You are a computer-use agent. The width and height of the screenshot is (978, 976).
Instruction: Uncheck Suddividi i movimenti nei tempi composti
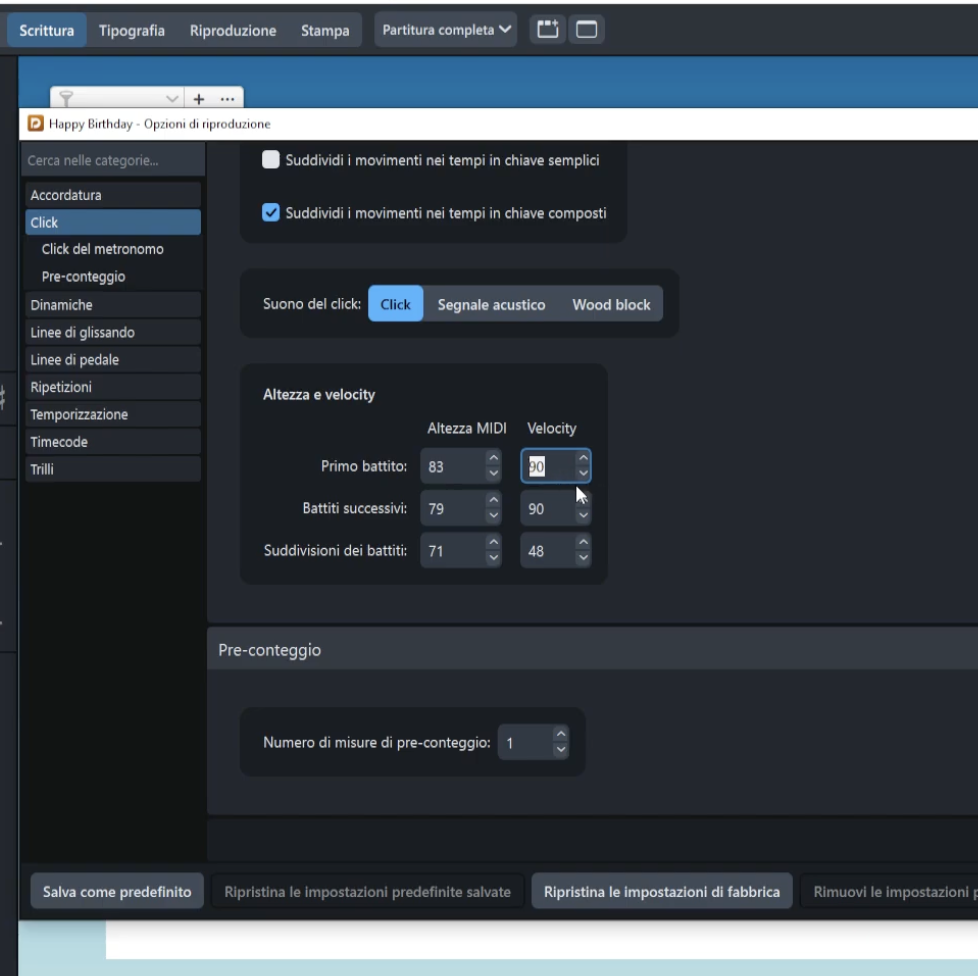point(271,213)
